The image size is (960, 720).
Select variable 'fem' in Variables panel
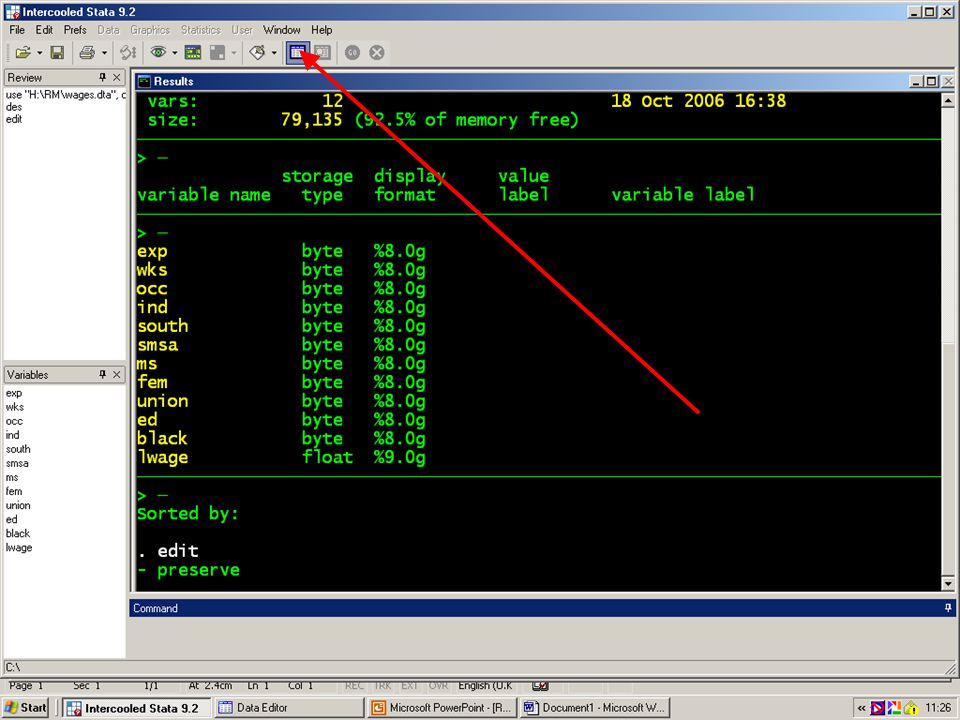click(x=13, y=492)
